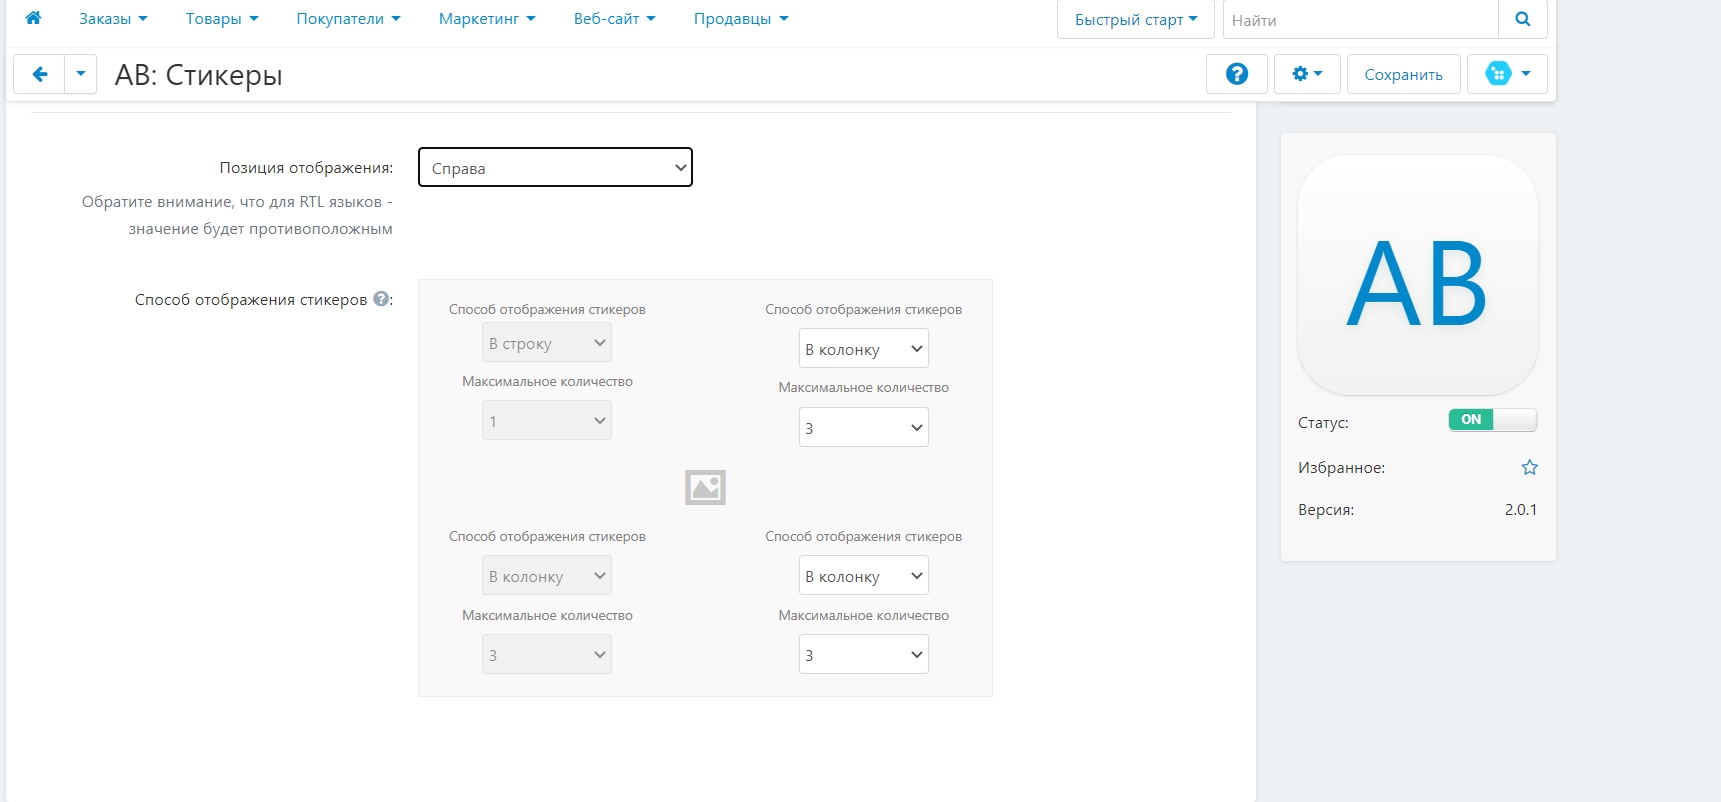Click the Найти search field

pyautogui.click(x=1359, y=19)
